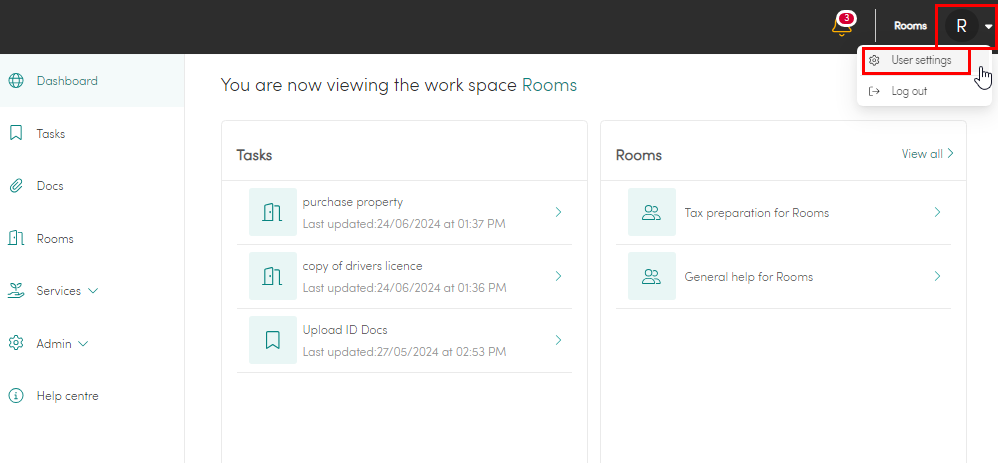Click the Dashboard globe icon

click(x=16, y=81)
